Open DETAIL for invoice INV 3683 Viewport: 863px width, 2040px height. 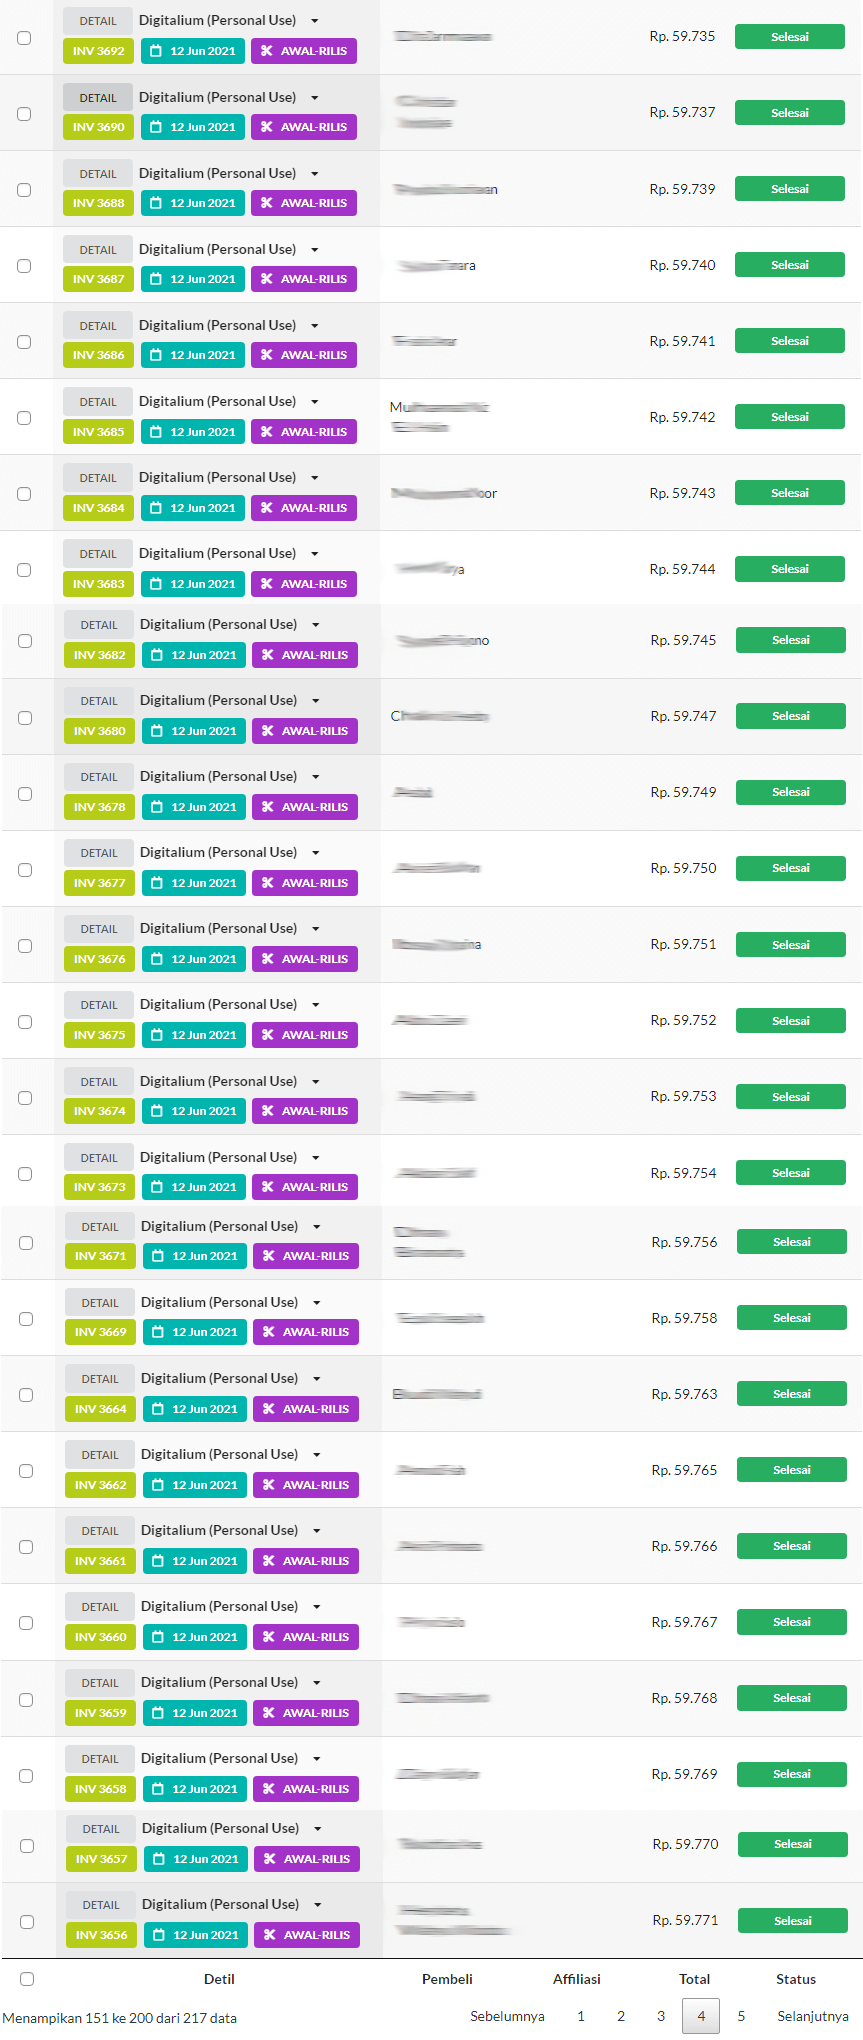[x=98, y=554]
